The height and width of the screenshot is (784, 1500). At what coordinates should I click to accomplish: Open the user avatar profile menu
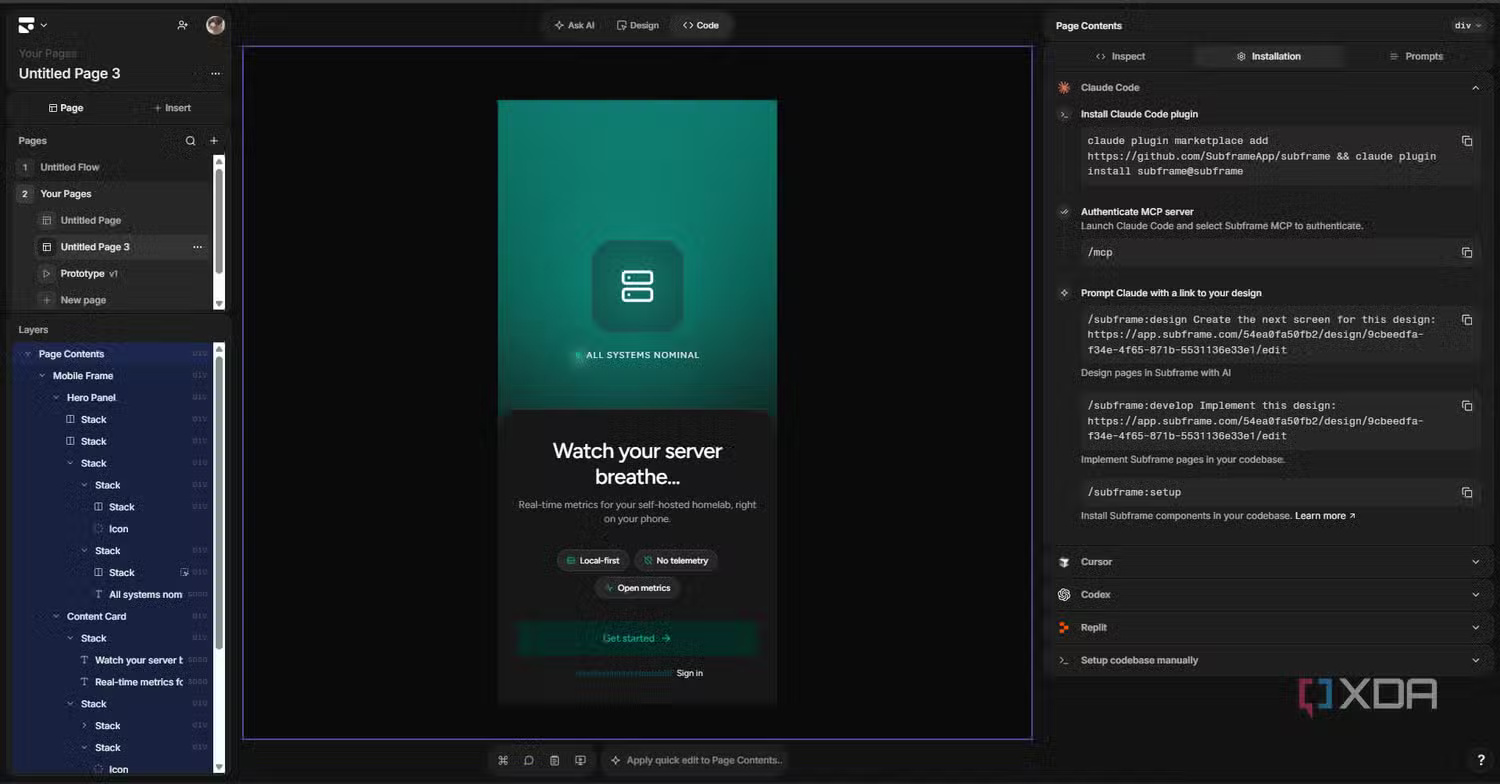215,25
